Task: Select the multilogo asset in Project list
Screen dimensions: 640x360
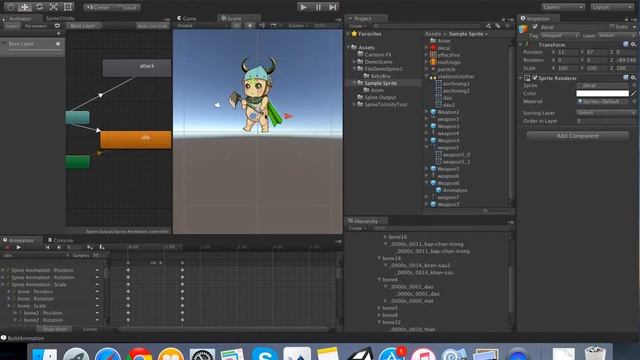Action: point(449,62)
